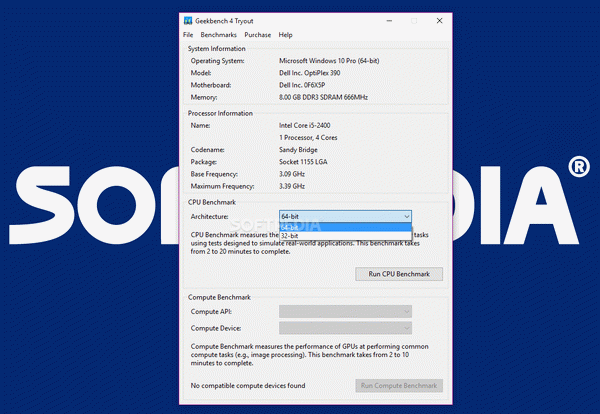Choose 32-bit from the Architecture list
The height and width of the screenshot is (414, 600).
pos(345,236)
